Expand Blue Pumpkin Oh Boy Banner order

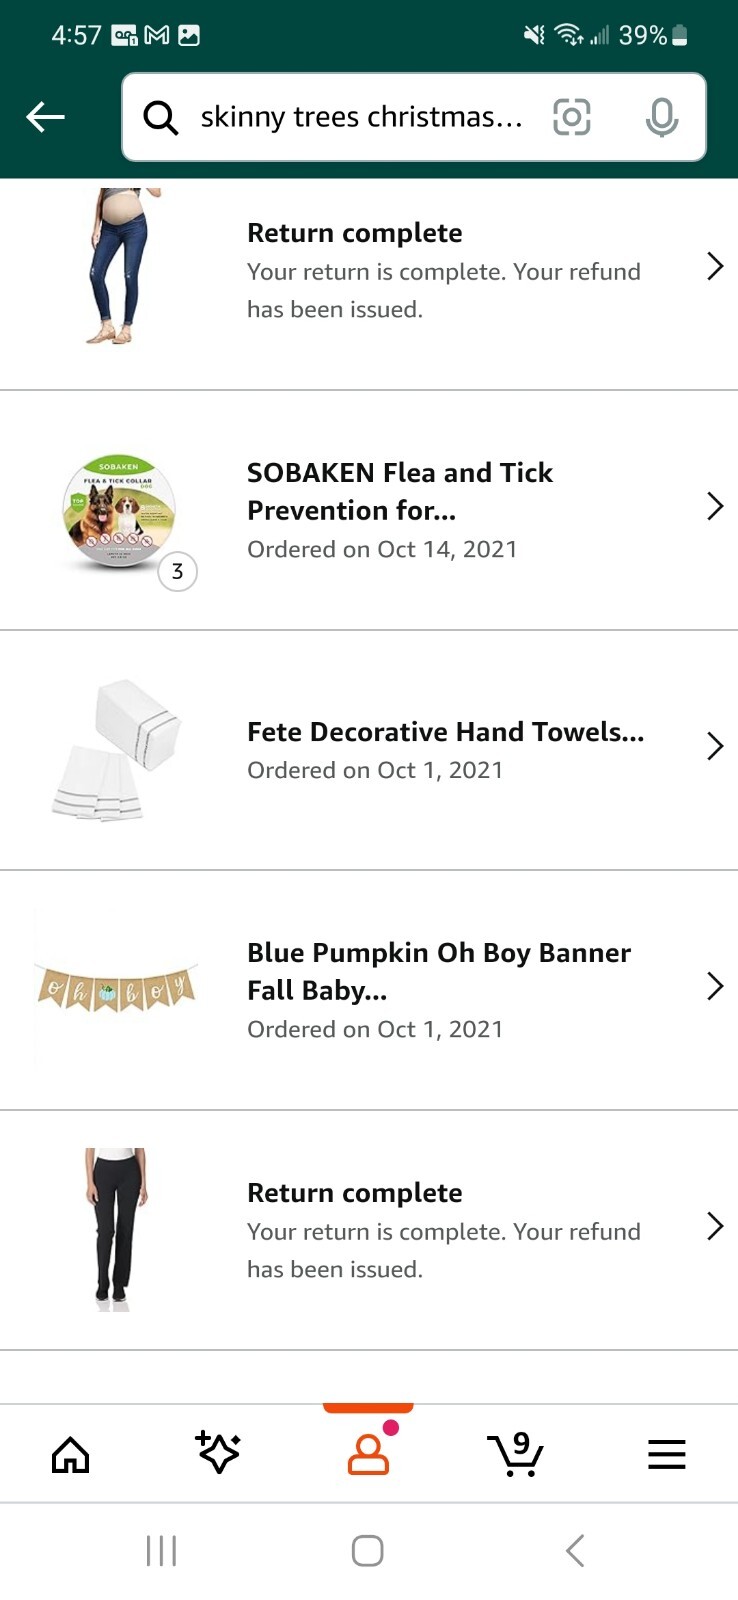click(x=714, y=987)
